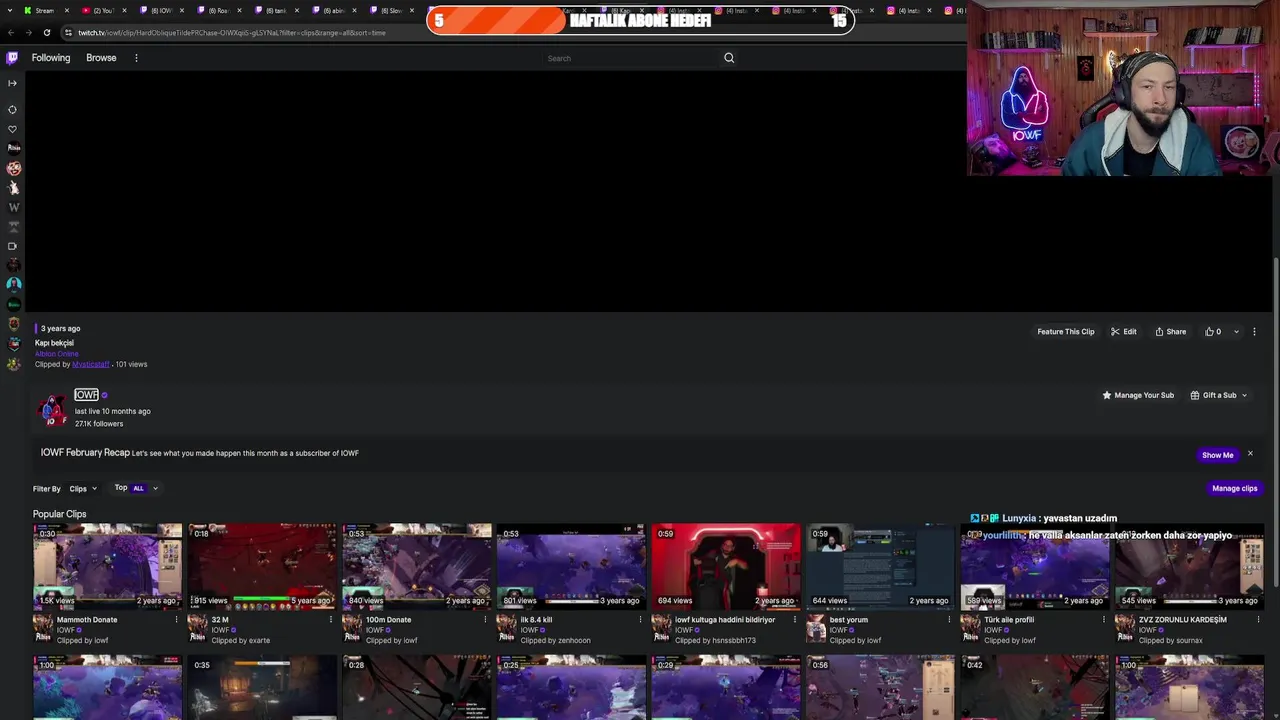Open options menu for Türk aile profili clip

[1103, 620]
